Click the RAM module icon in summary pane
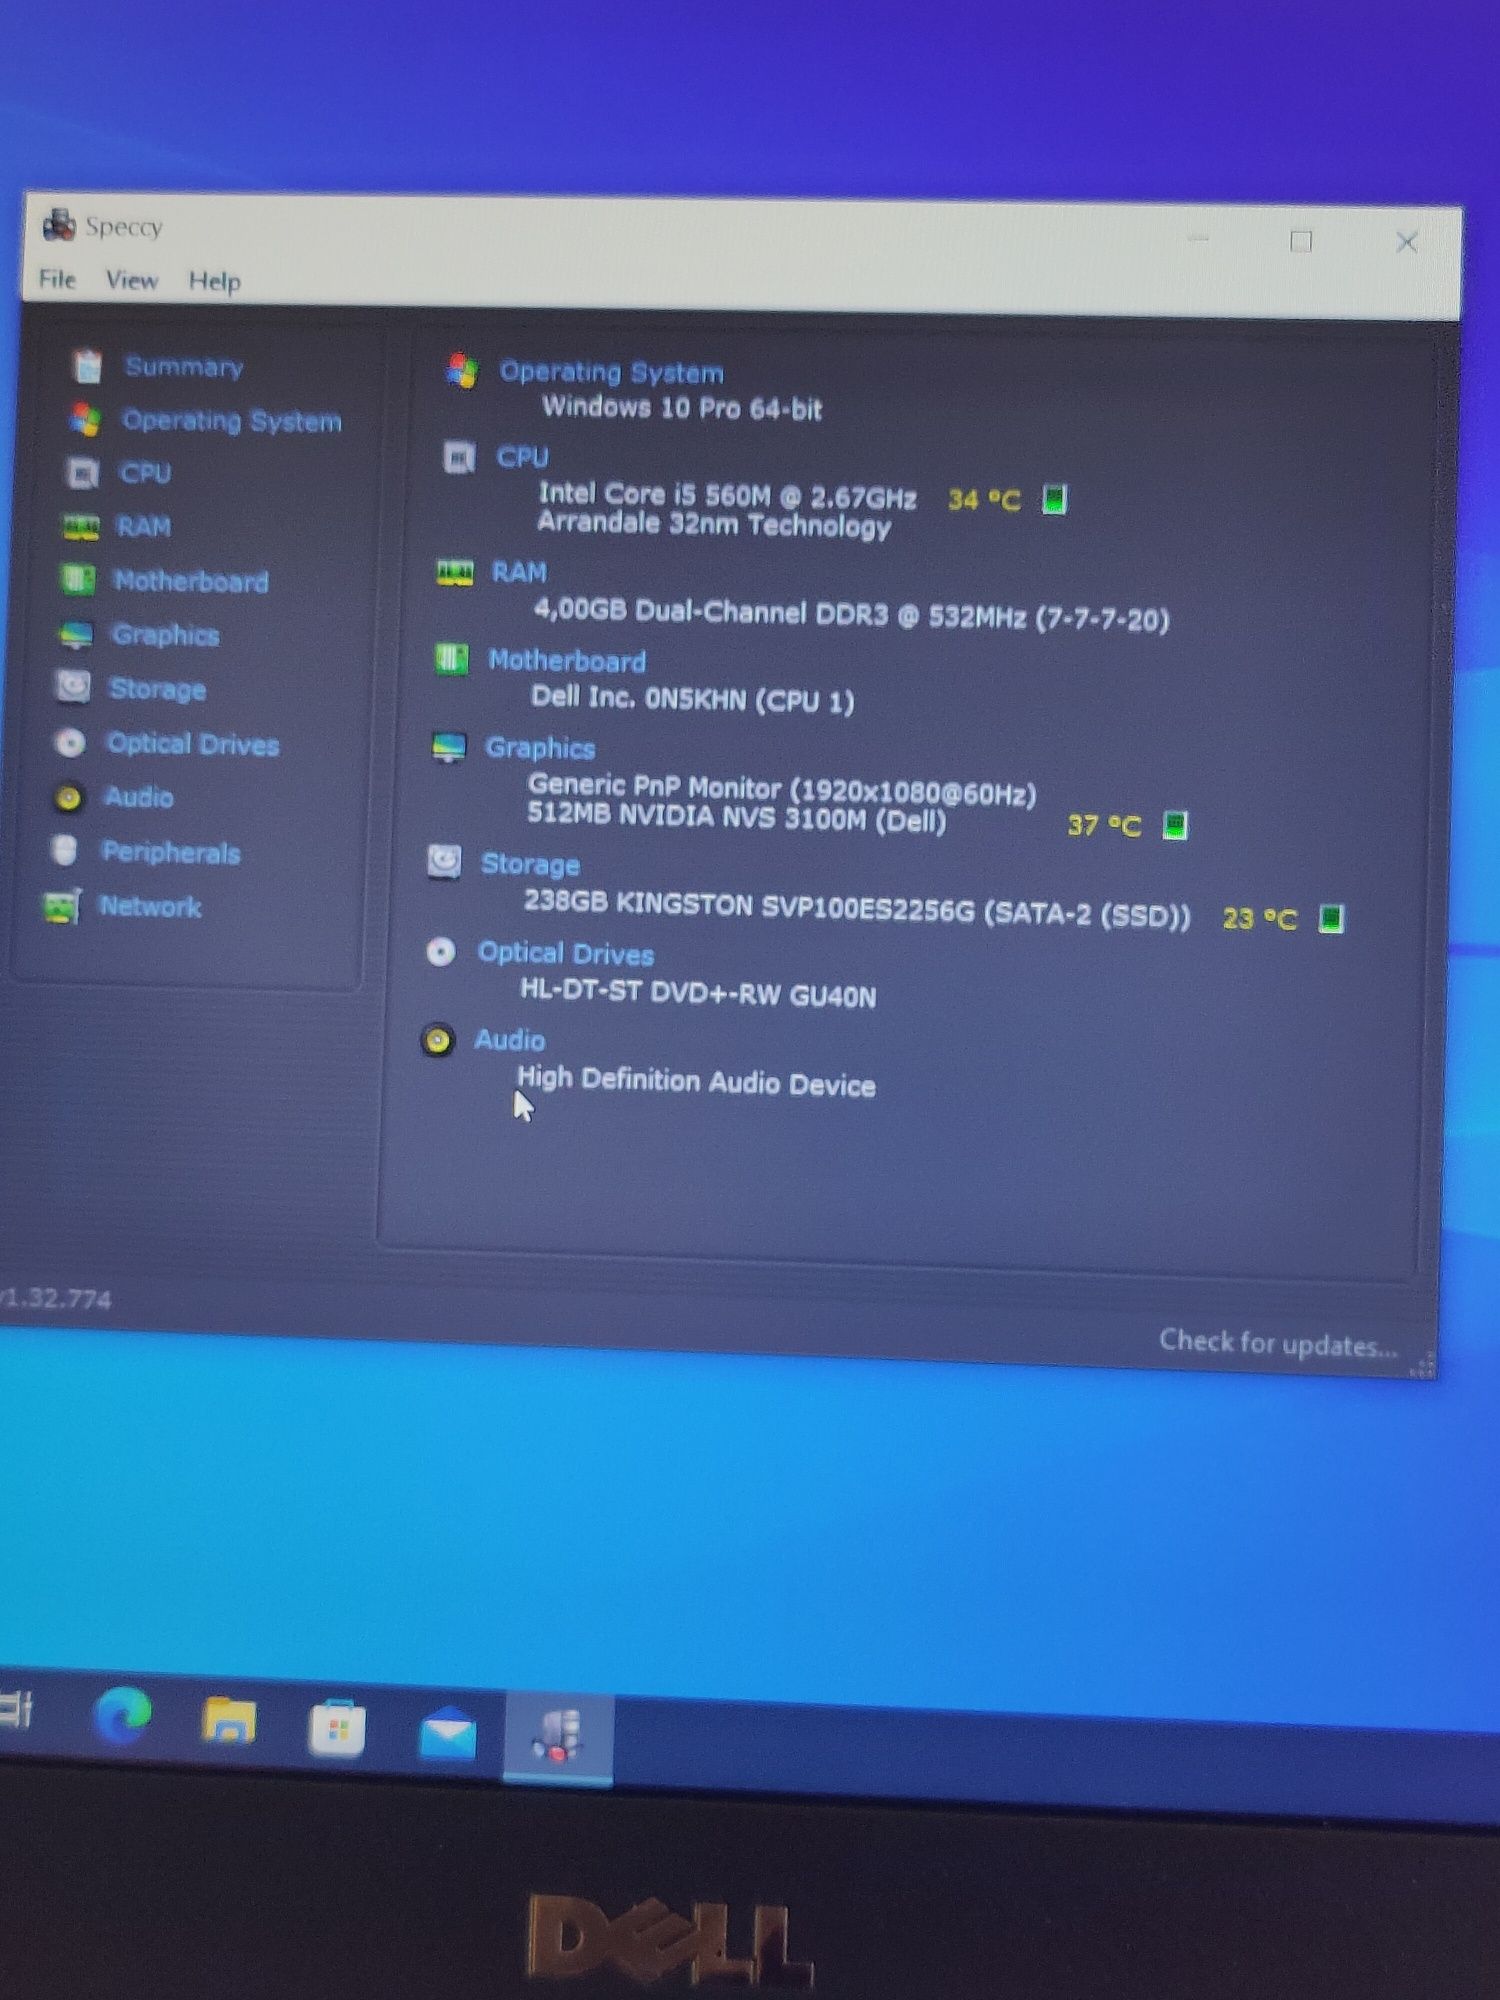This screenshot has height=2000, width=1500. click(455, 572)
